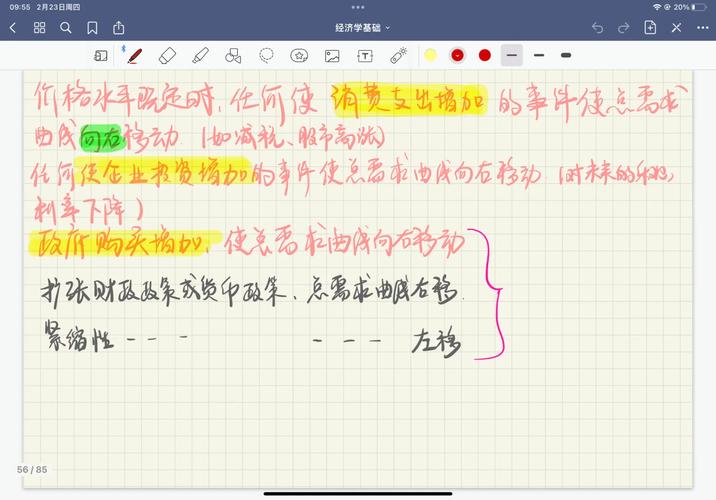Add a new page
The width and height of the screenshot is (716, 500).
point(650,27)
